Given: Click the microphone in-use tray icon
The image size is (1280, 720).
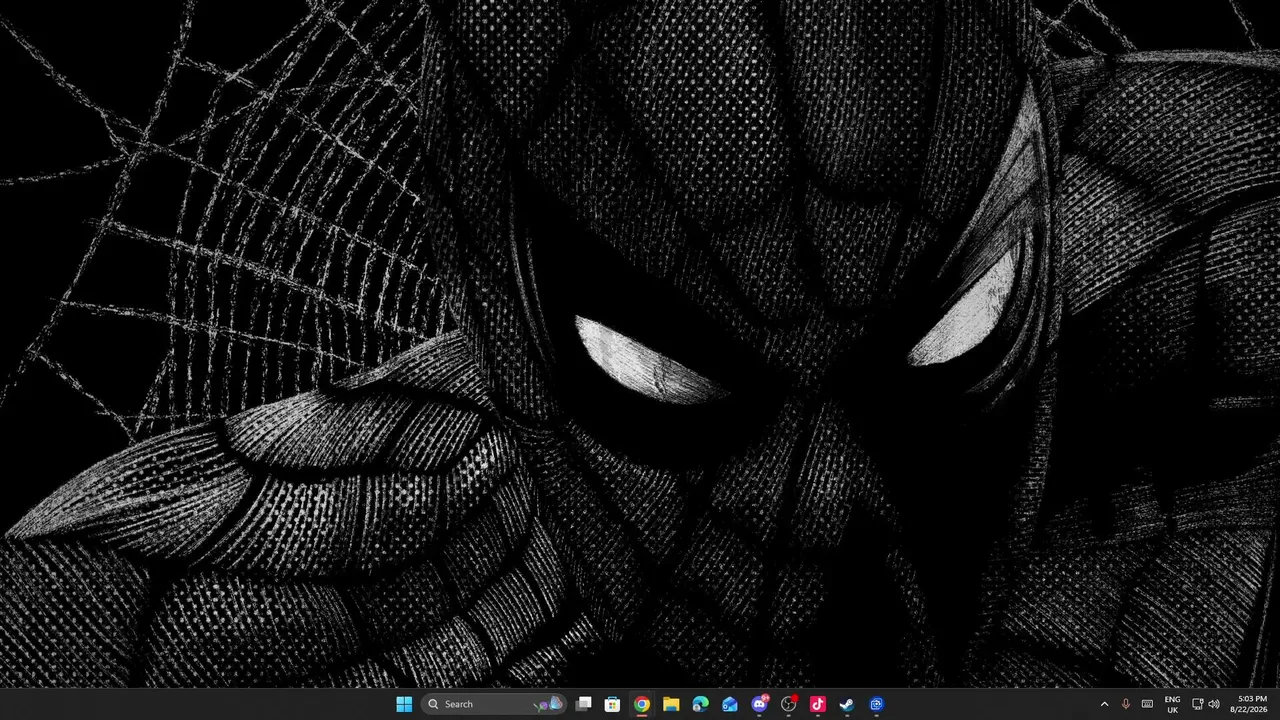Looking at the screenshot, I should [x=1126, y=704].
